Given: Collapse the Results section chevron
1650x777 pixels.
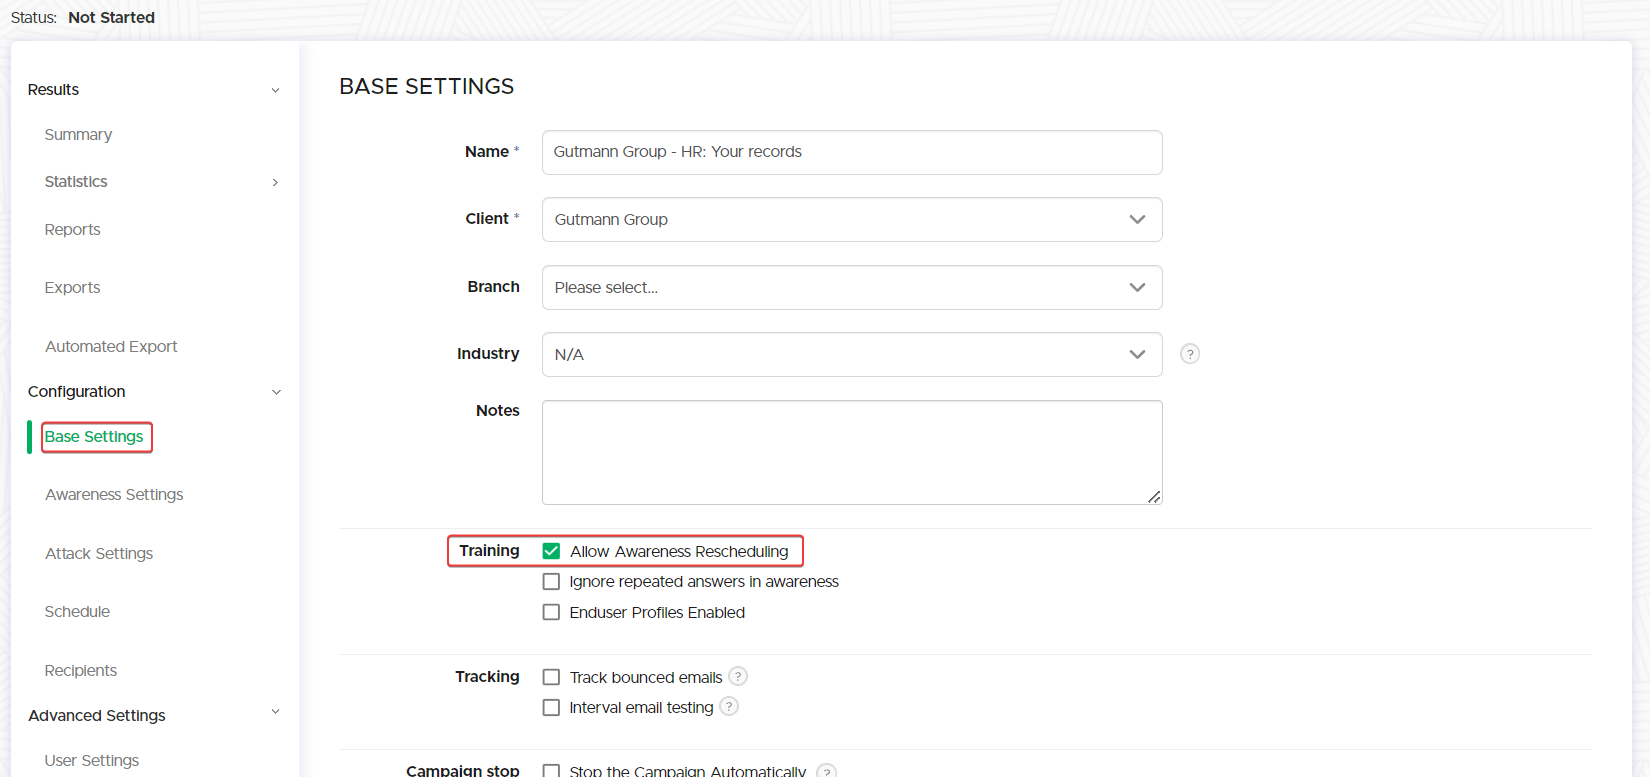Looking at the screenshot, I should pyautogui.click(x=275, y=90).
